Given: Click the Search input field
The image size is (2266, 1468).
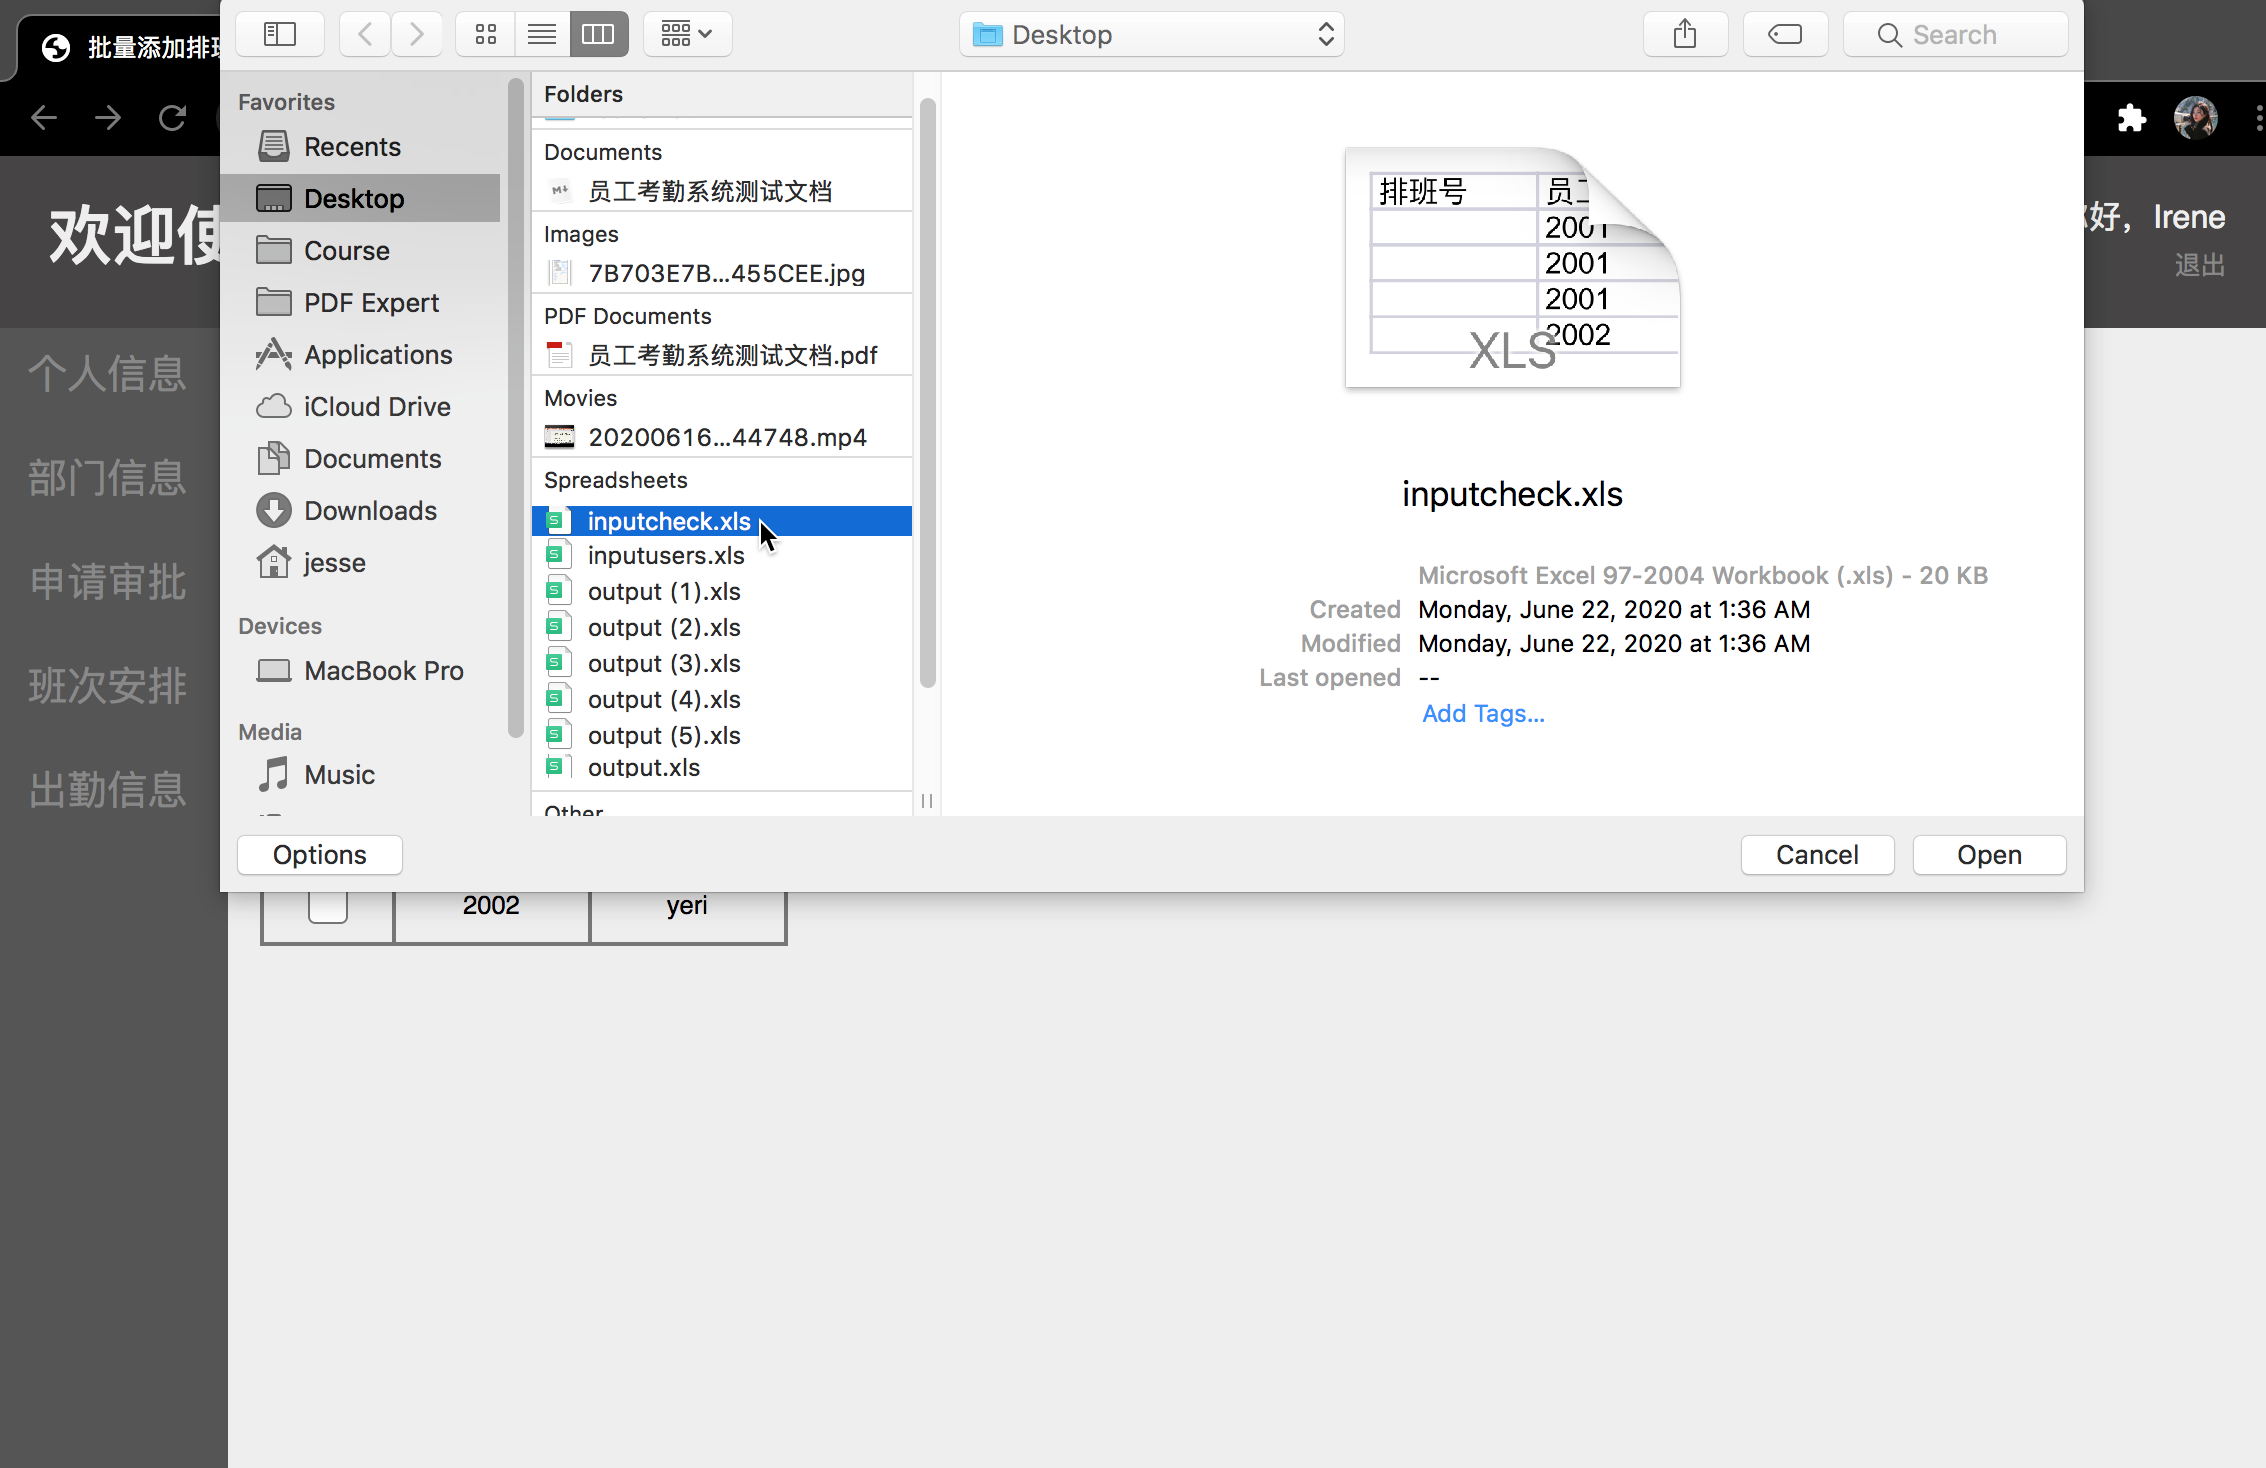Looking at the screenshot, I should coord(1956,35).
